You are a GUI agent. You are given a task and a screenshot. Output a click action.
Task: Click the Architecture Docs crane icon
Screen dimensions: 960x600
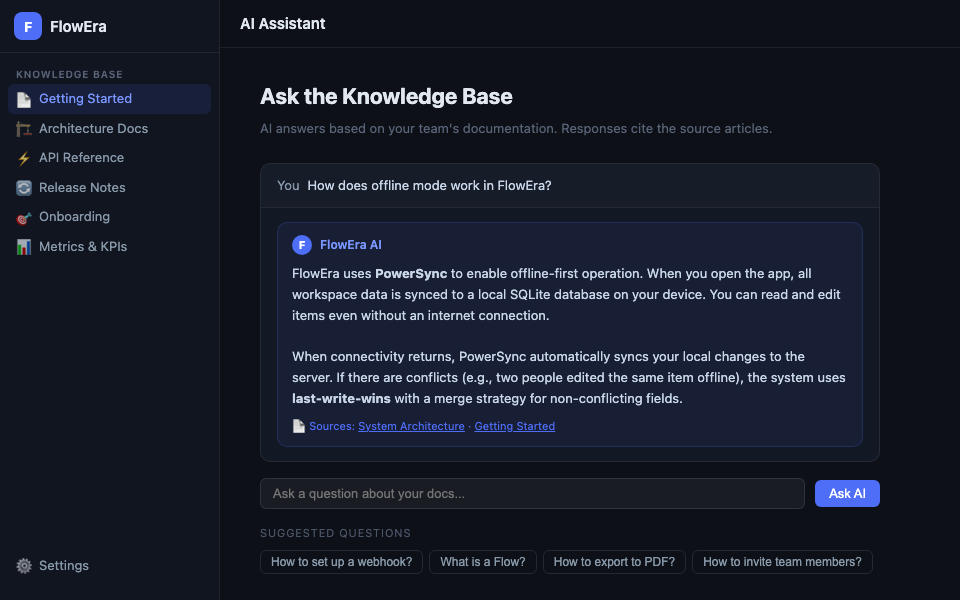[x=24, y=129]
